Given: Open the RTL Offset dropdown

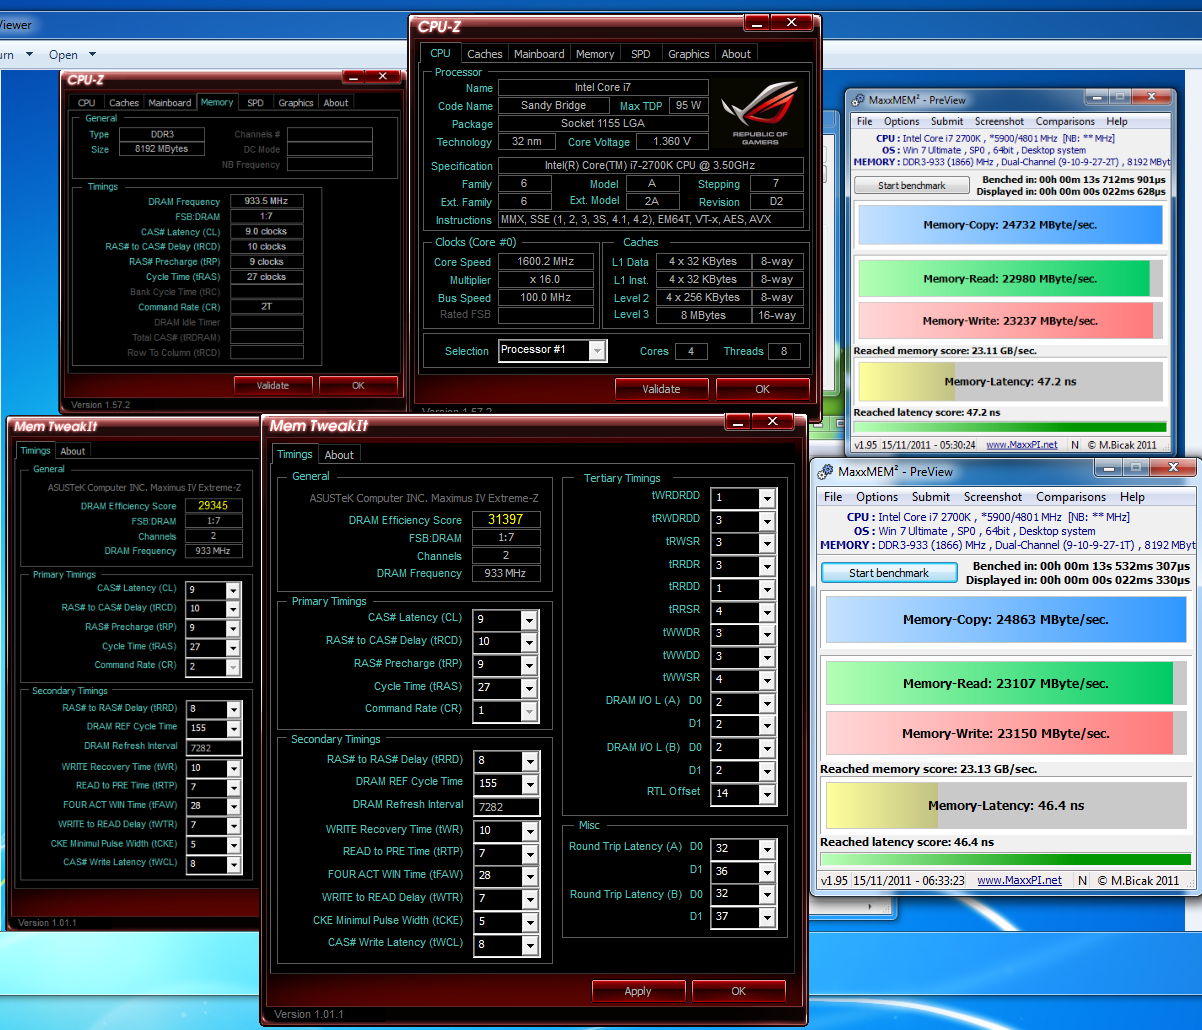Looking at the screenshot, I should tap(767, 793).
